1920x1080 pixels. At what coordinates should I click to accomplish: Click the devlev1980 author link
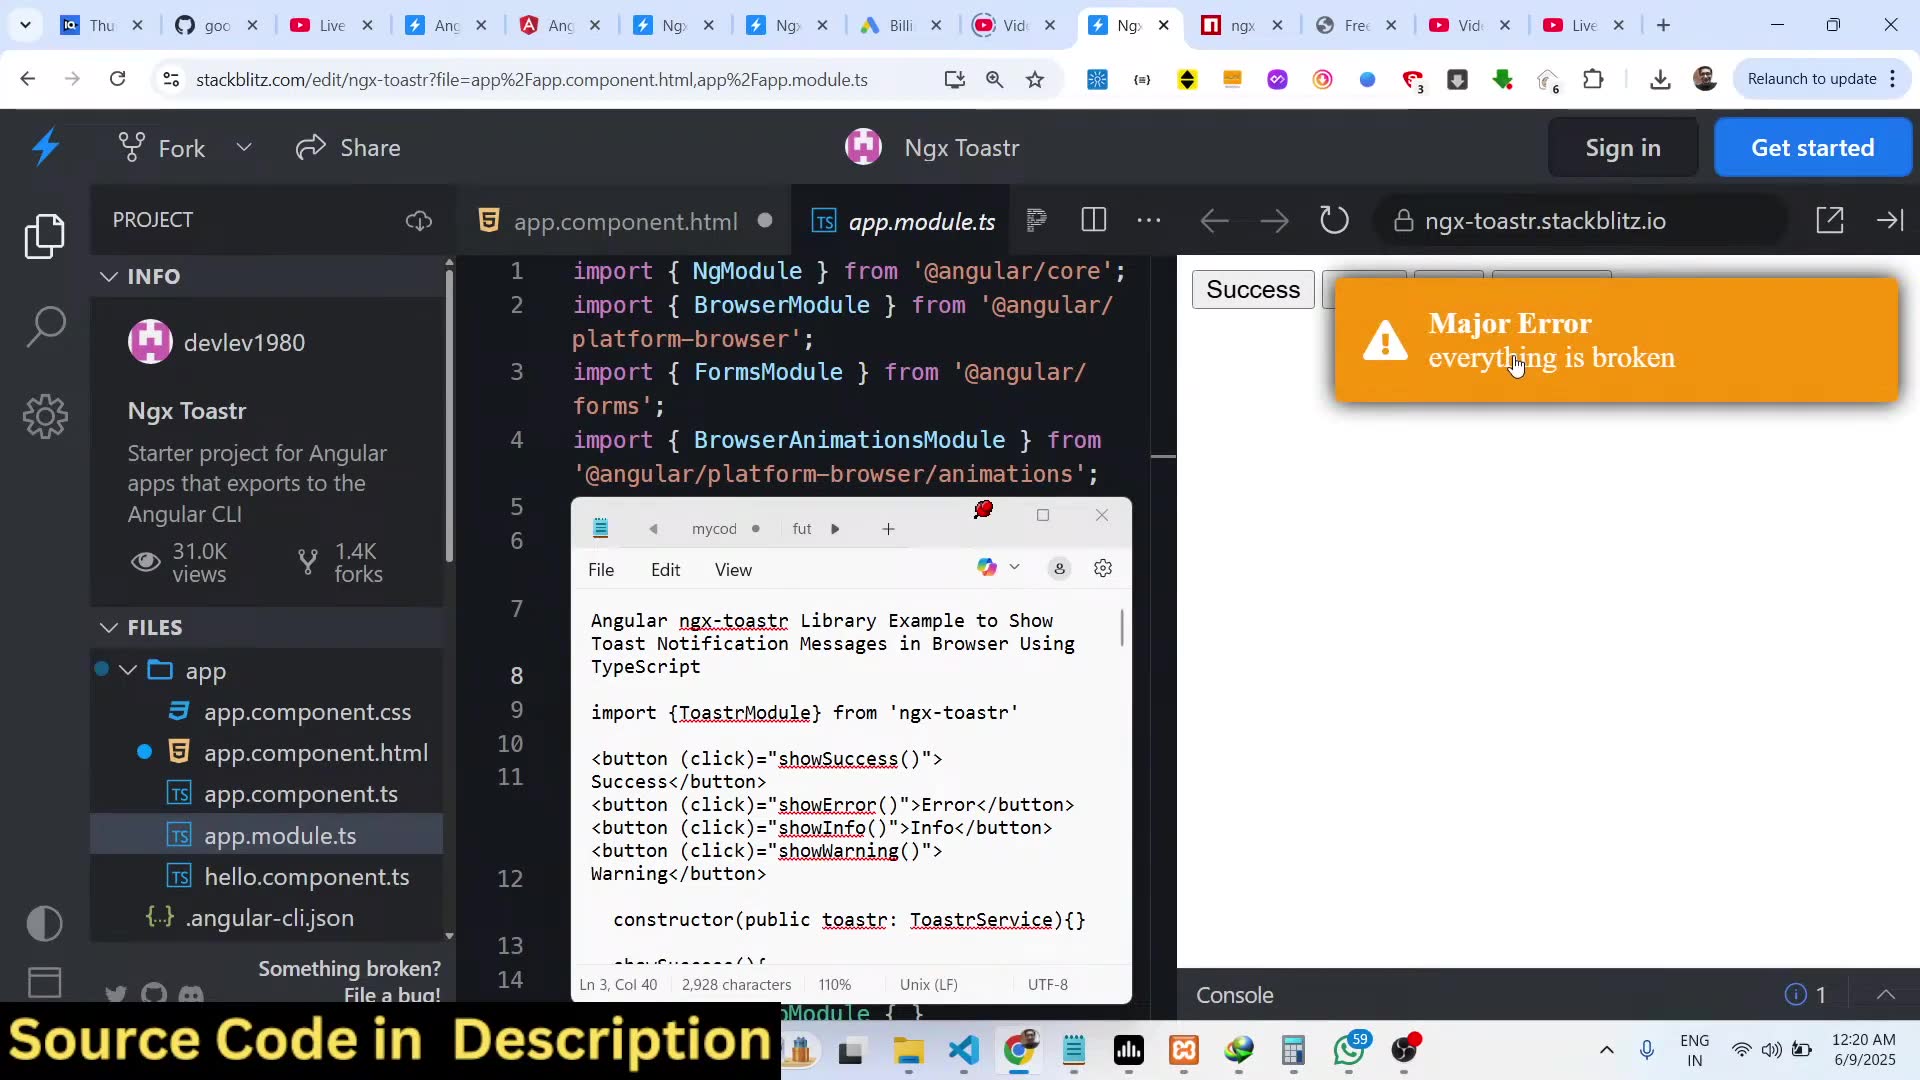tap(244, 343)
